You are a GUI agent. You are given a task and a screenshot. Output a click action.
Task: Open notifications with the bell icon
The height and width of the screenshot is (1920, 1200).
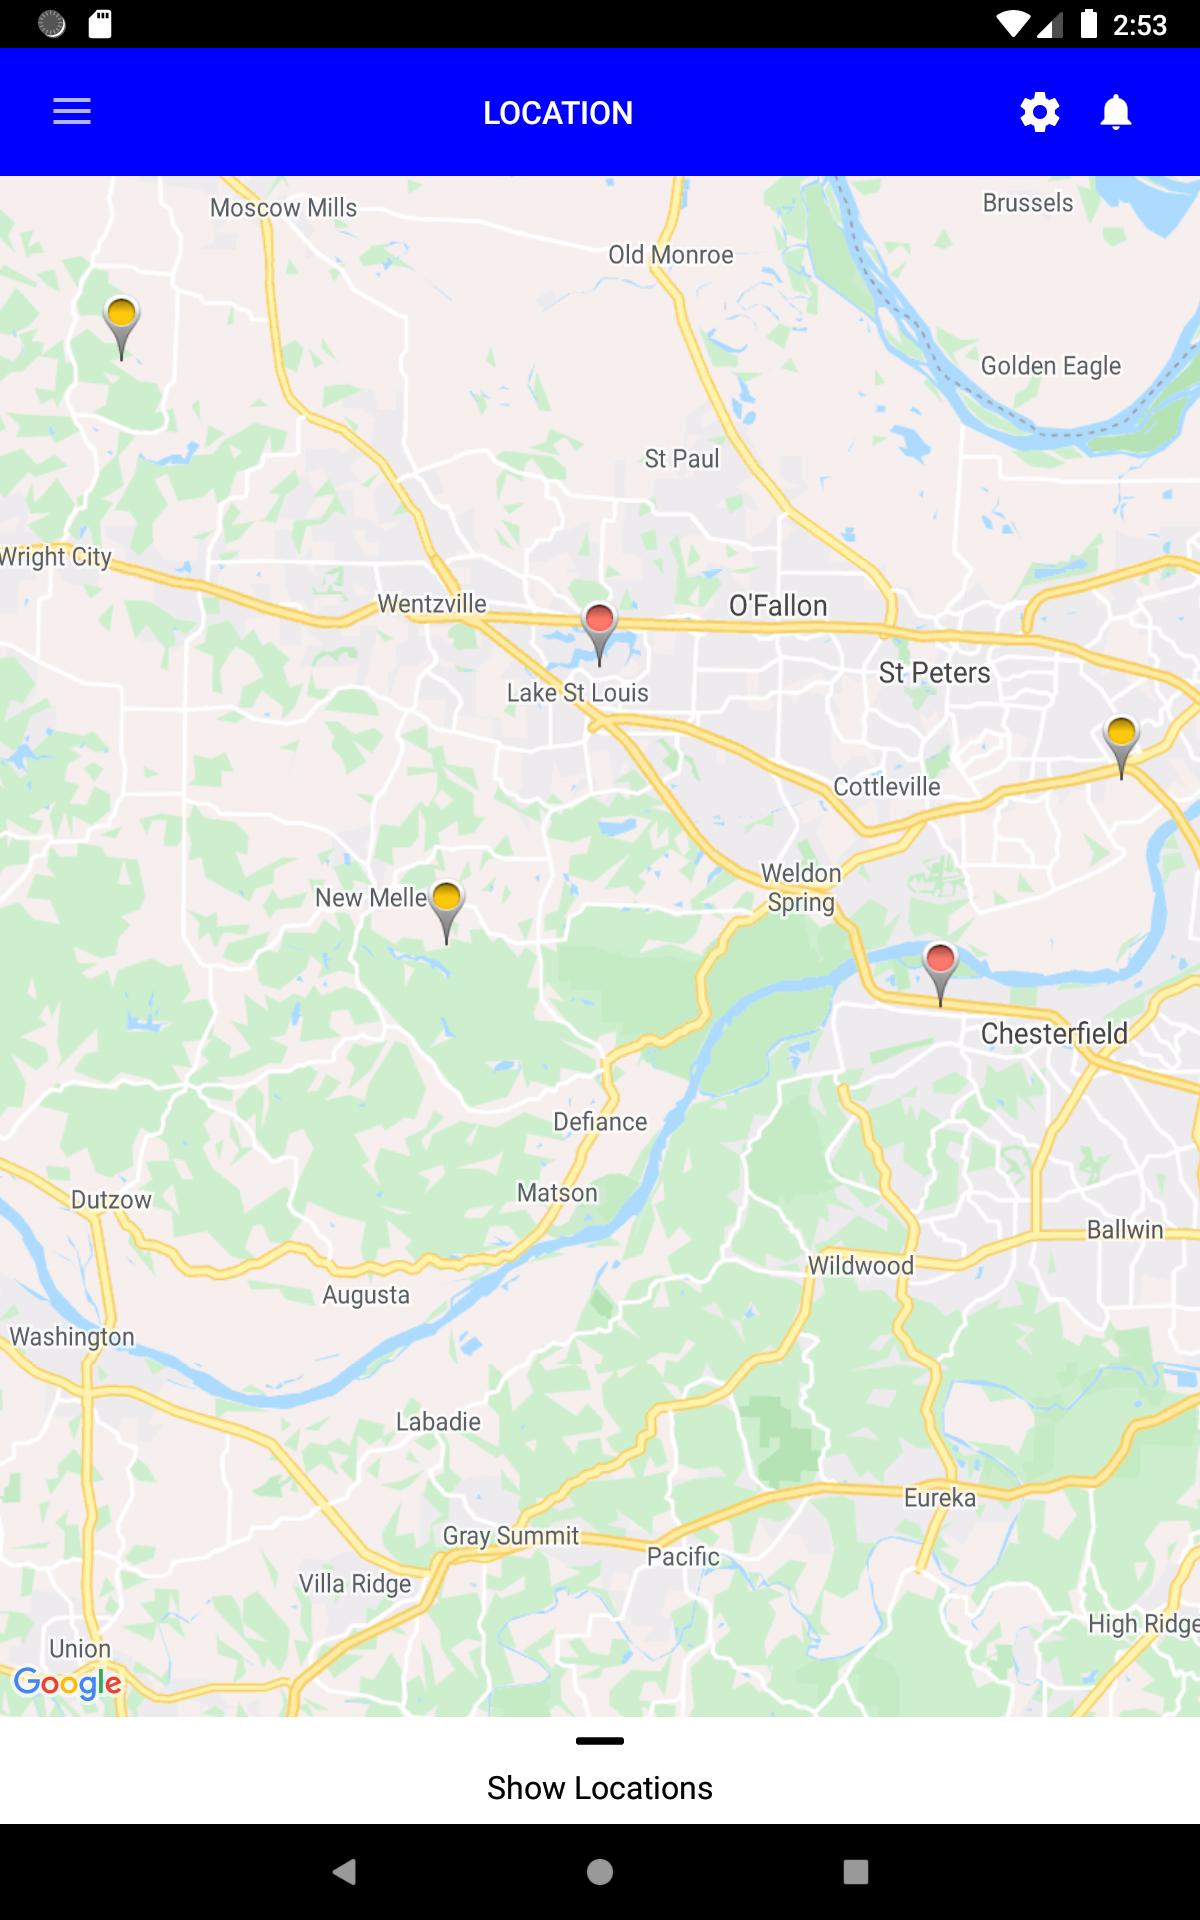point(1116,112)
